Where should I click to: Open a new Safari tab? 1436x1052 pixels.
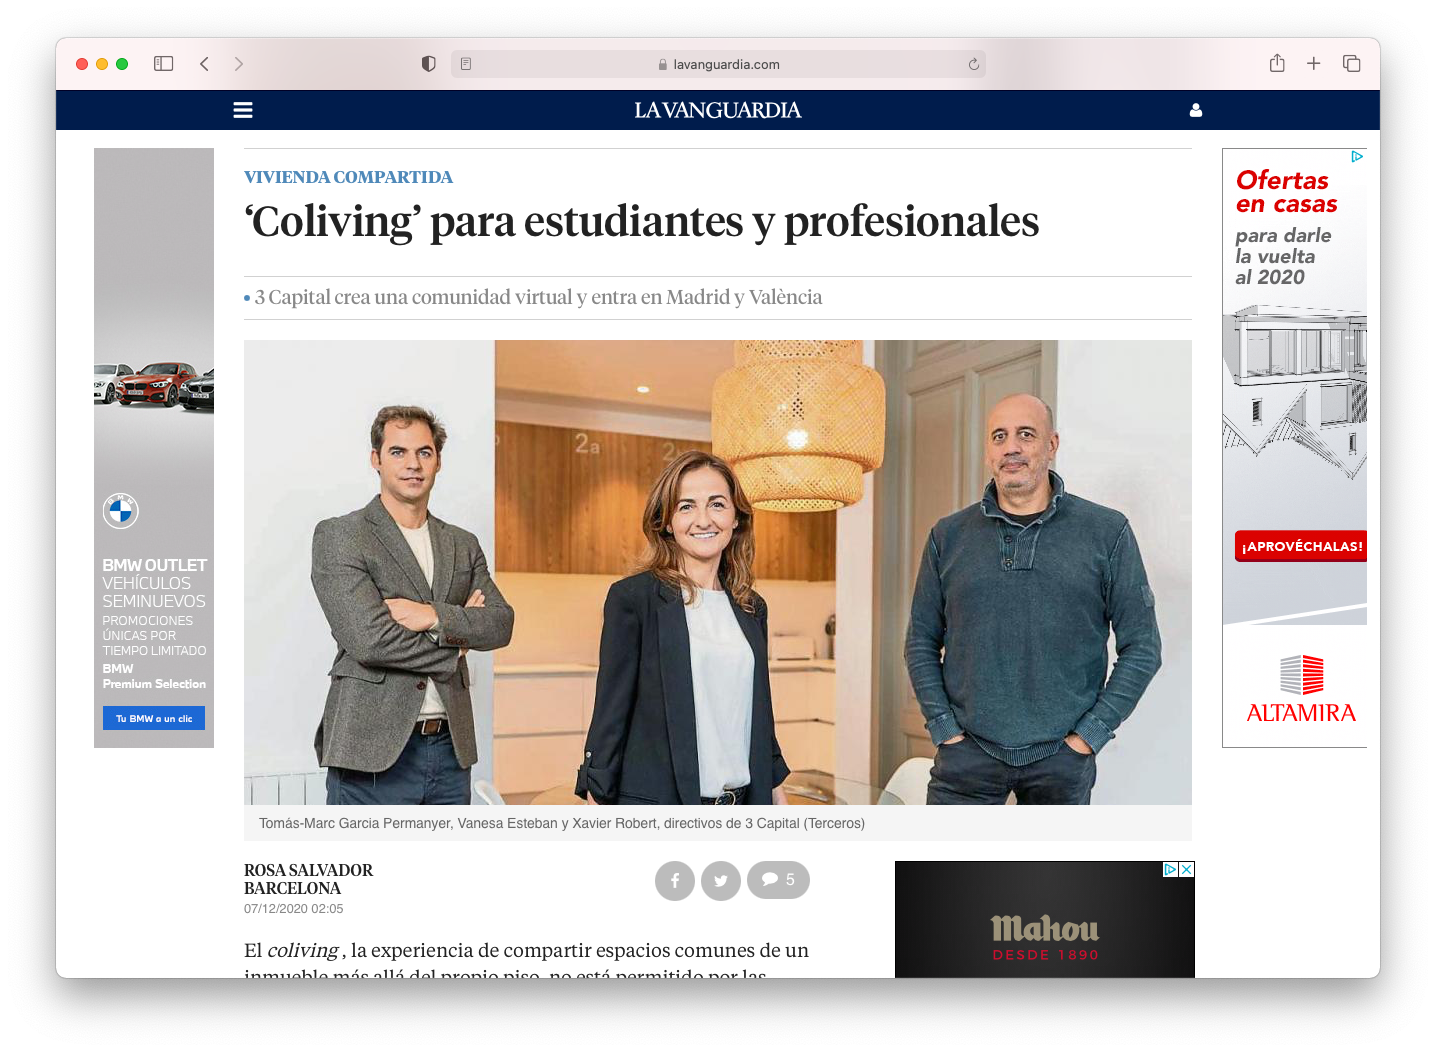tap(1314, 64)
